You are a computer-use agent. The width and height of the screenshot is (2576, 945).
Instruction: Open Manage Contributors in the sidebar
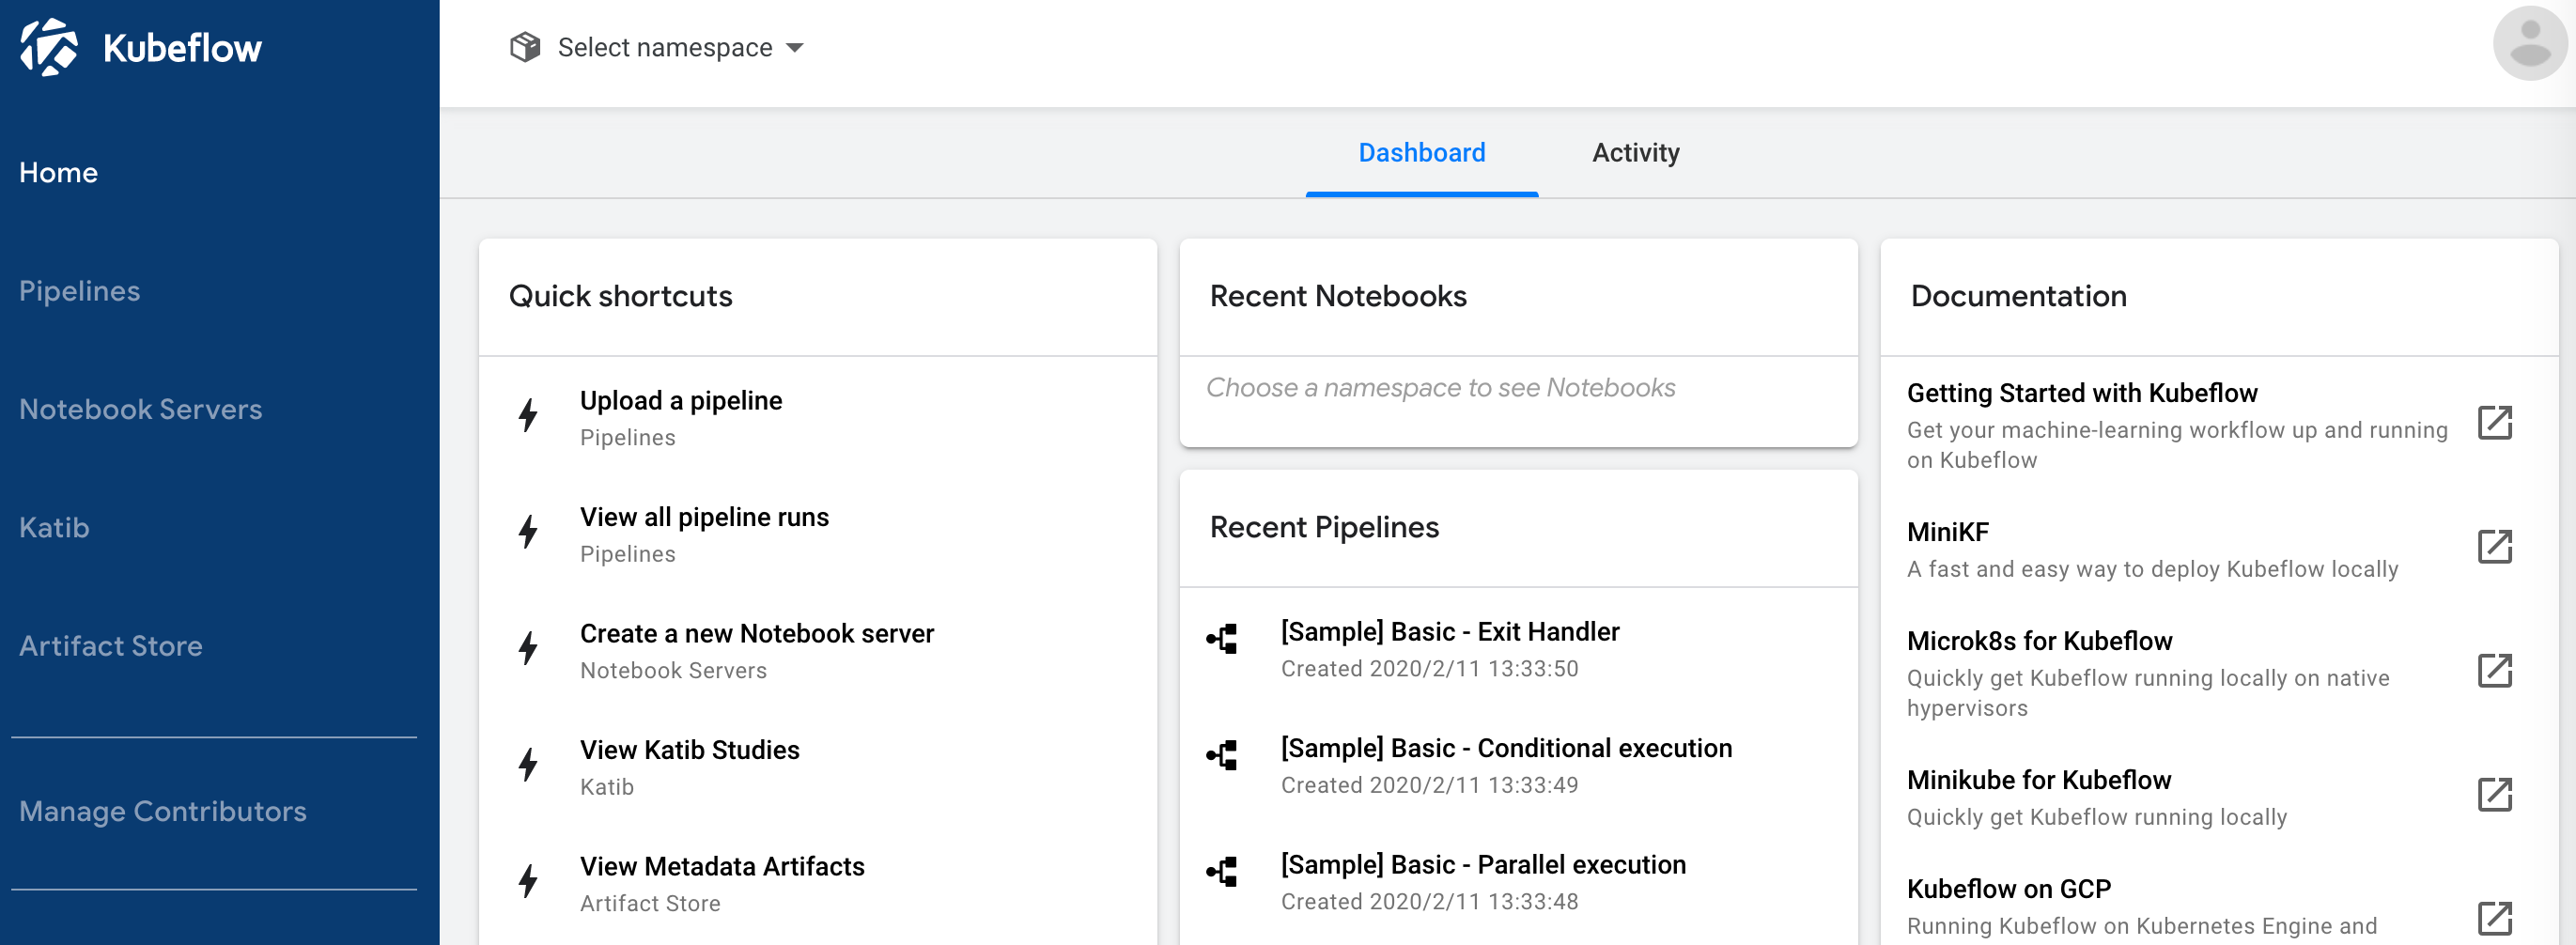(162, 811)
